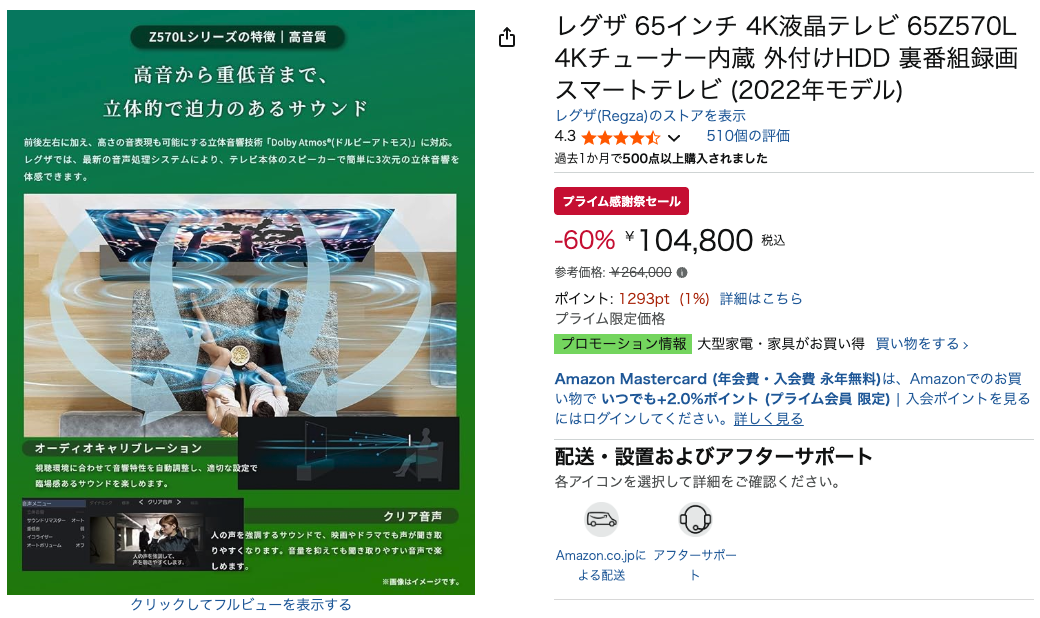Open the レグザ(Regza) store link

[650, 116]
